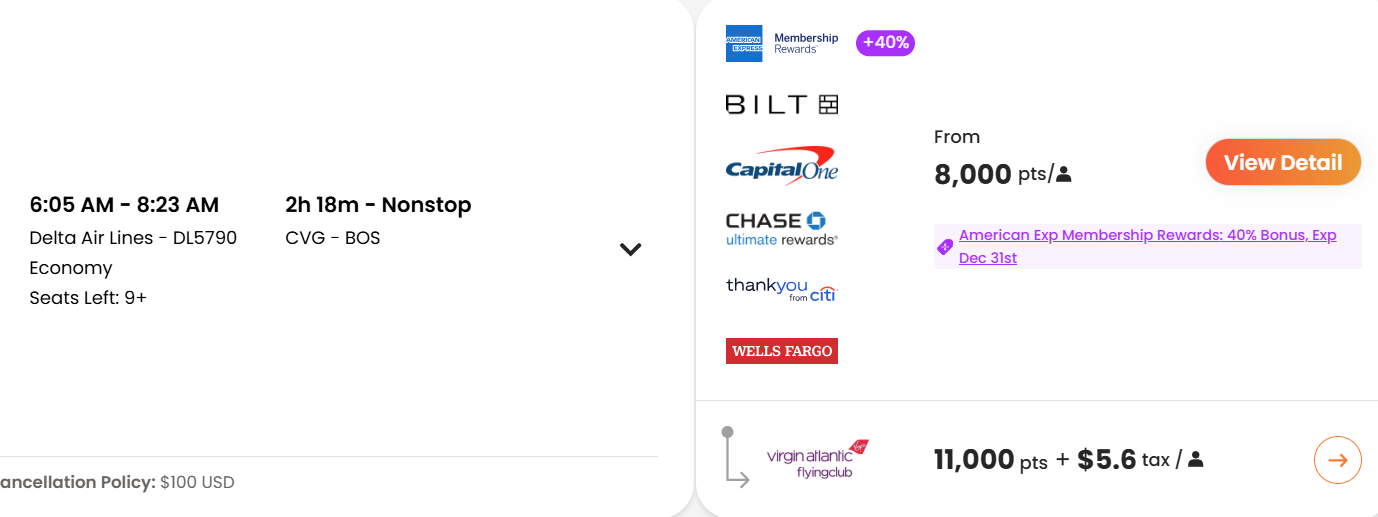Click the Chase Ultimate Rewards logo
This screenshot has height=517, width=1378.
(x=781, y=228)
